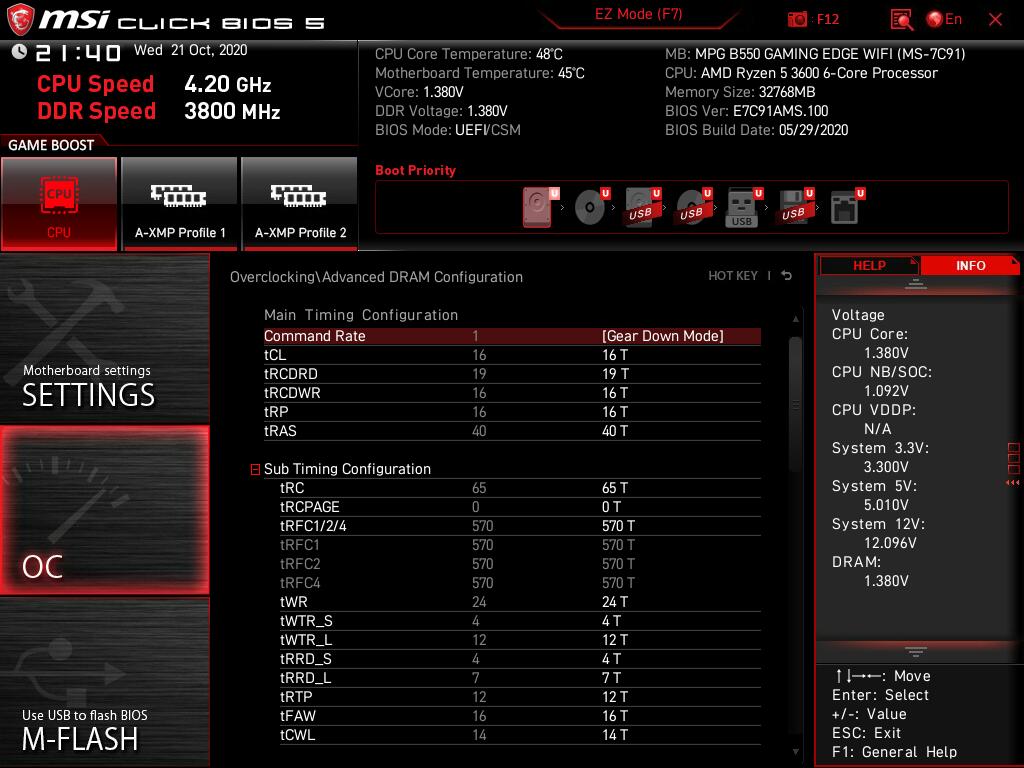Edit the tRCPAGE 0 T value

(611, 507)
